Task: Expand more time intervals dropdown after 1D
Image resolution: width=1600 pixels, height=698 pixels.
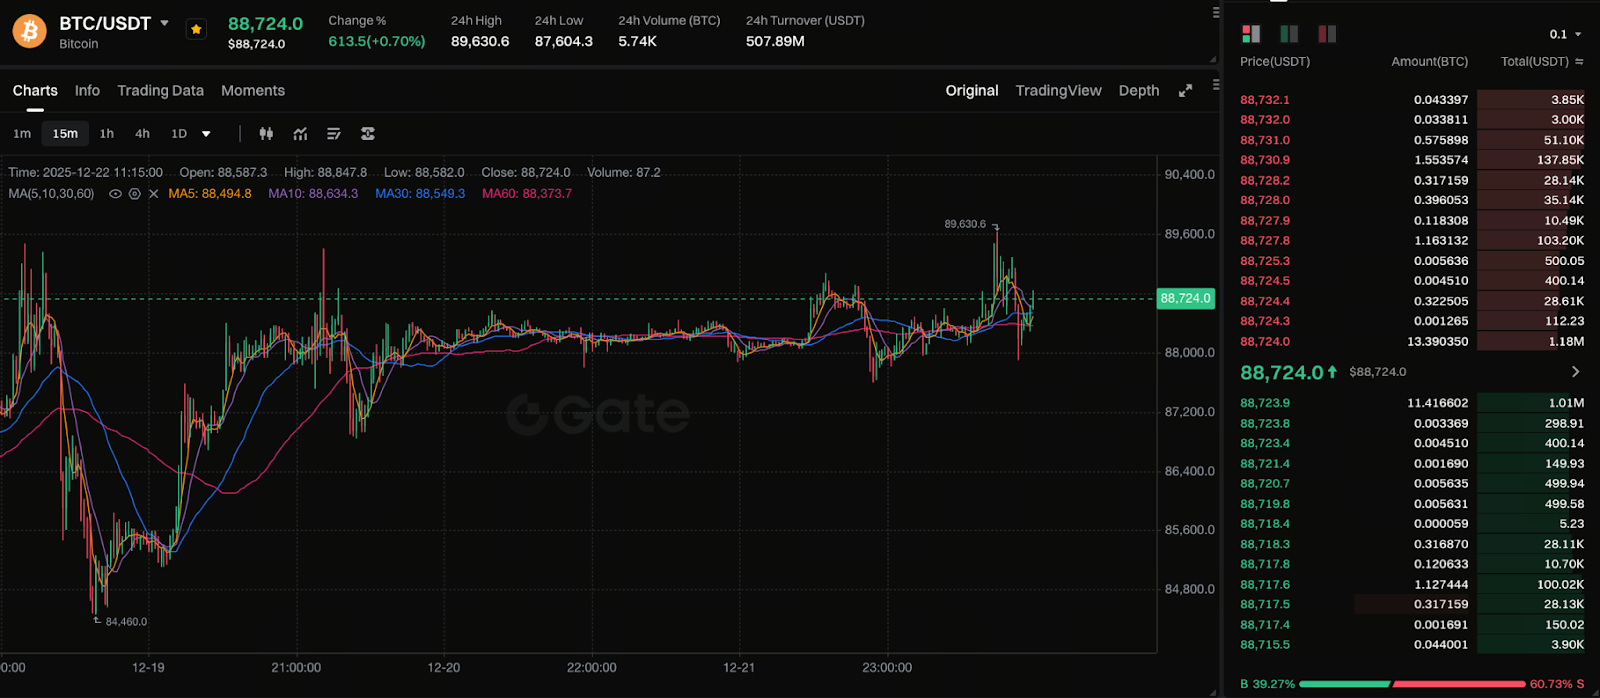Action: (x=206, y=133)
